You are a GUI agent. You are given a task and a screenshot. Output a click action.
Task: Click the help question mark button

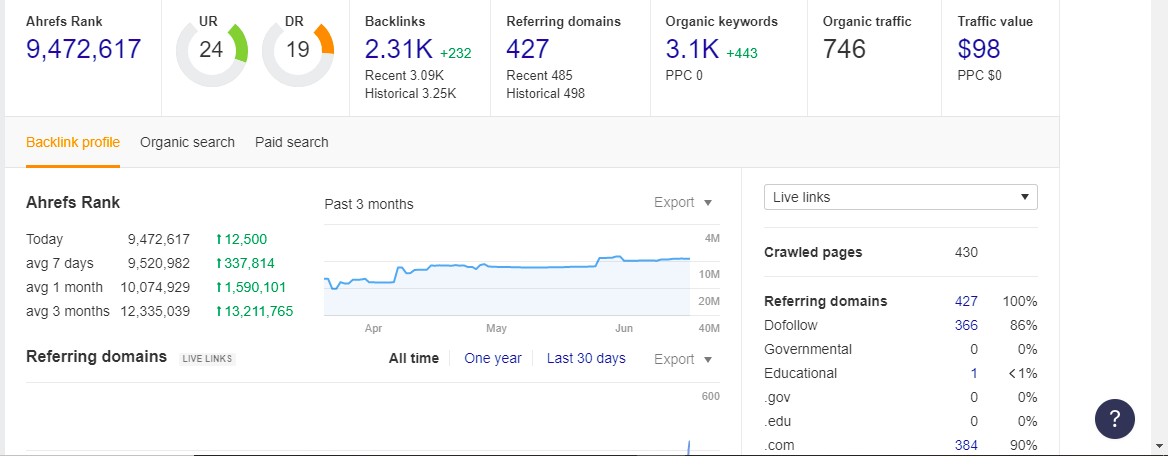click(x=1115, y=418)
